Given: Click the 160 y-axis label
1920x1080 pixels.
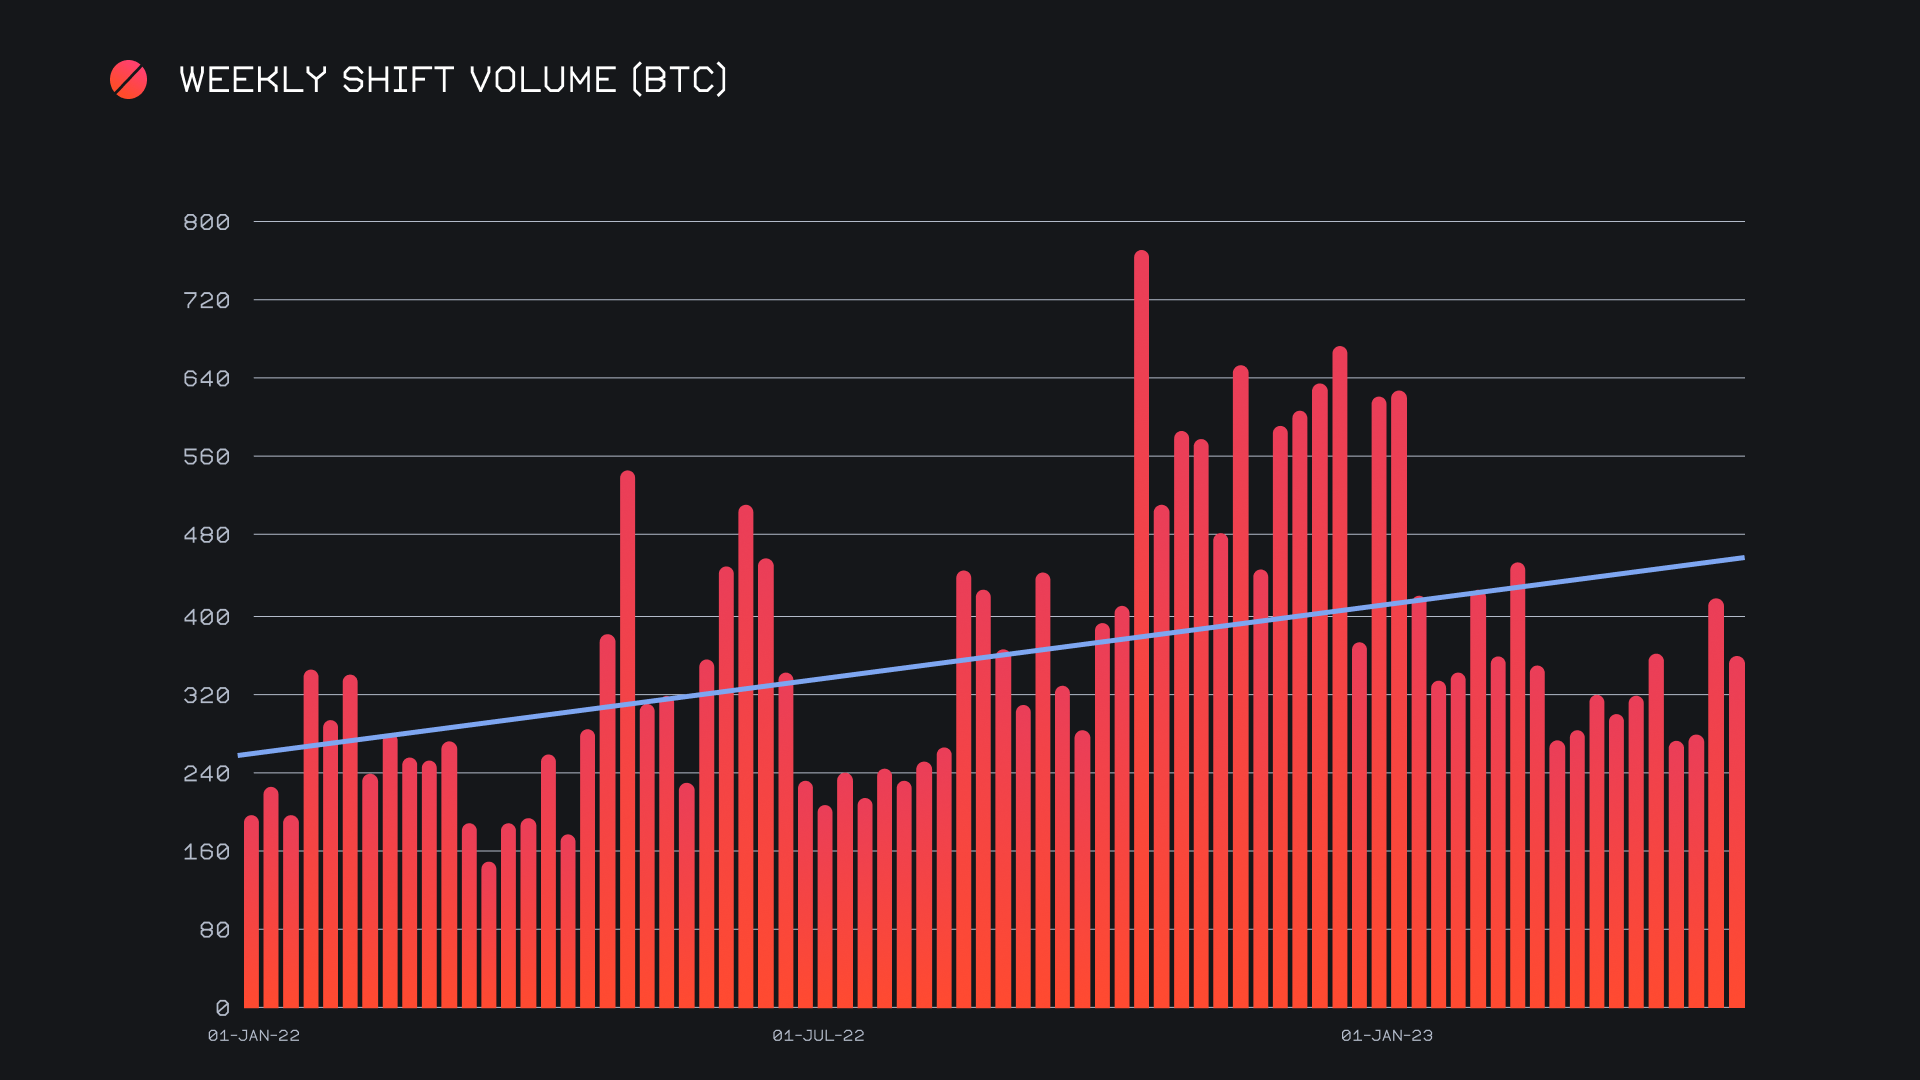Looking at the screenshot, I should (207, 852).
